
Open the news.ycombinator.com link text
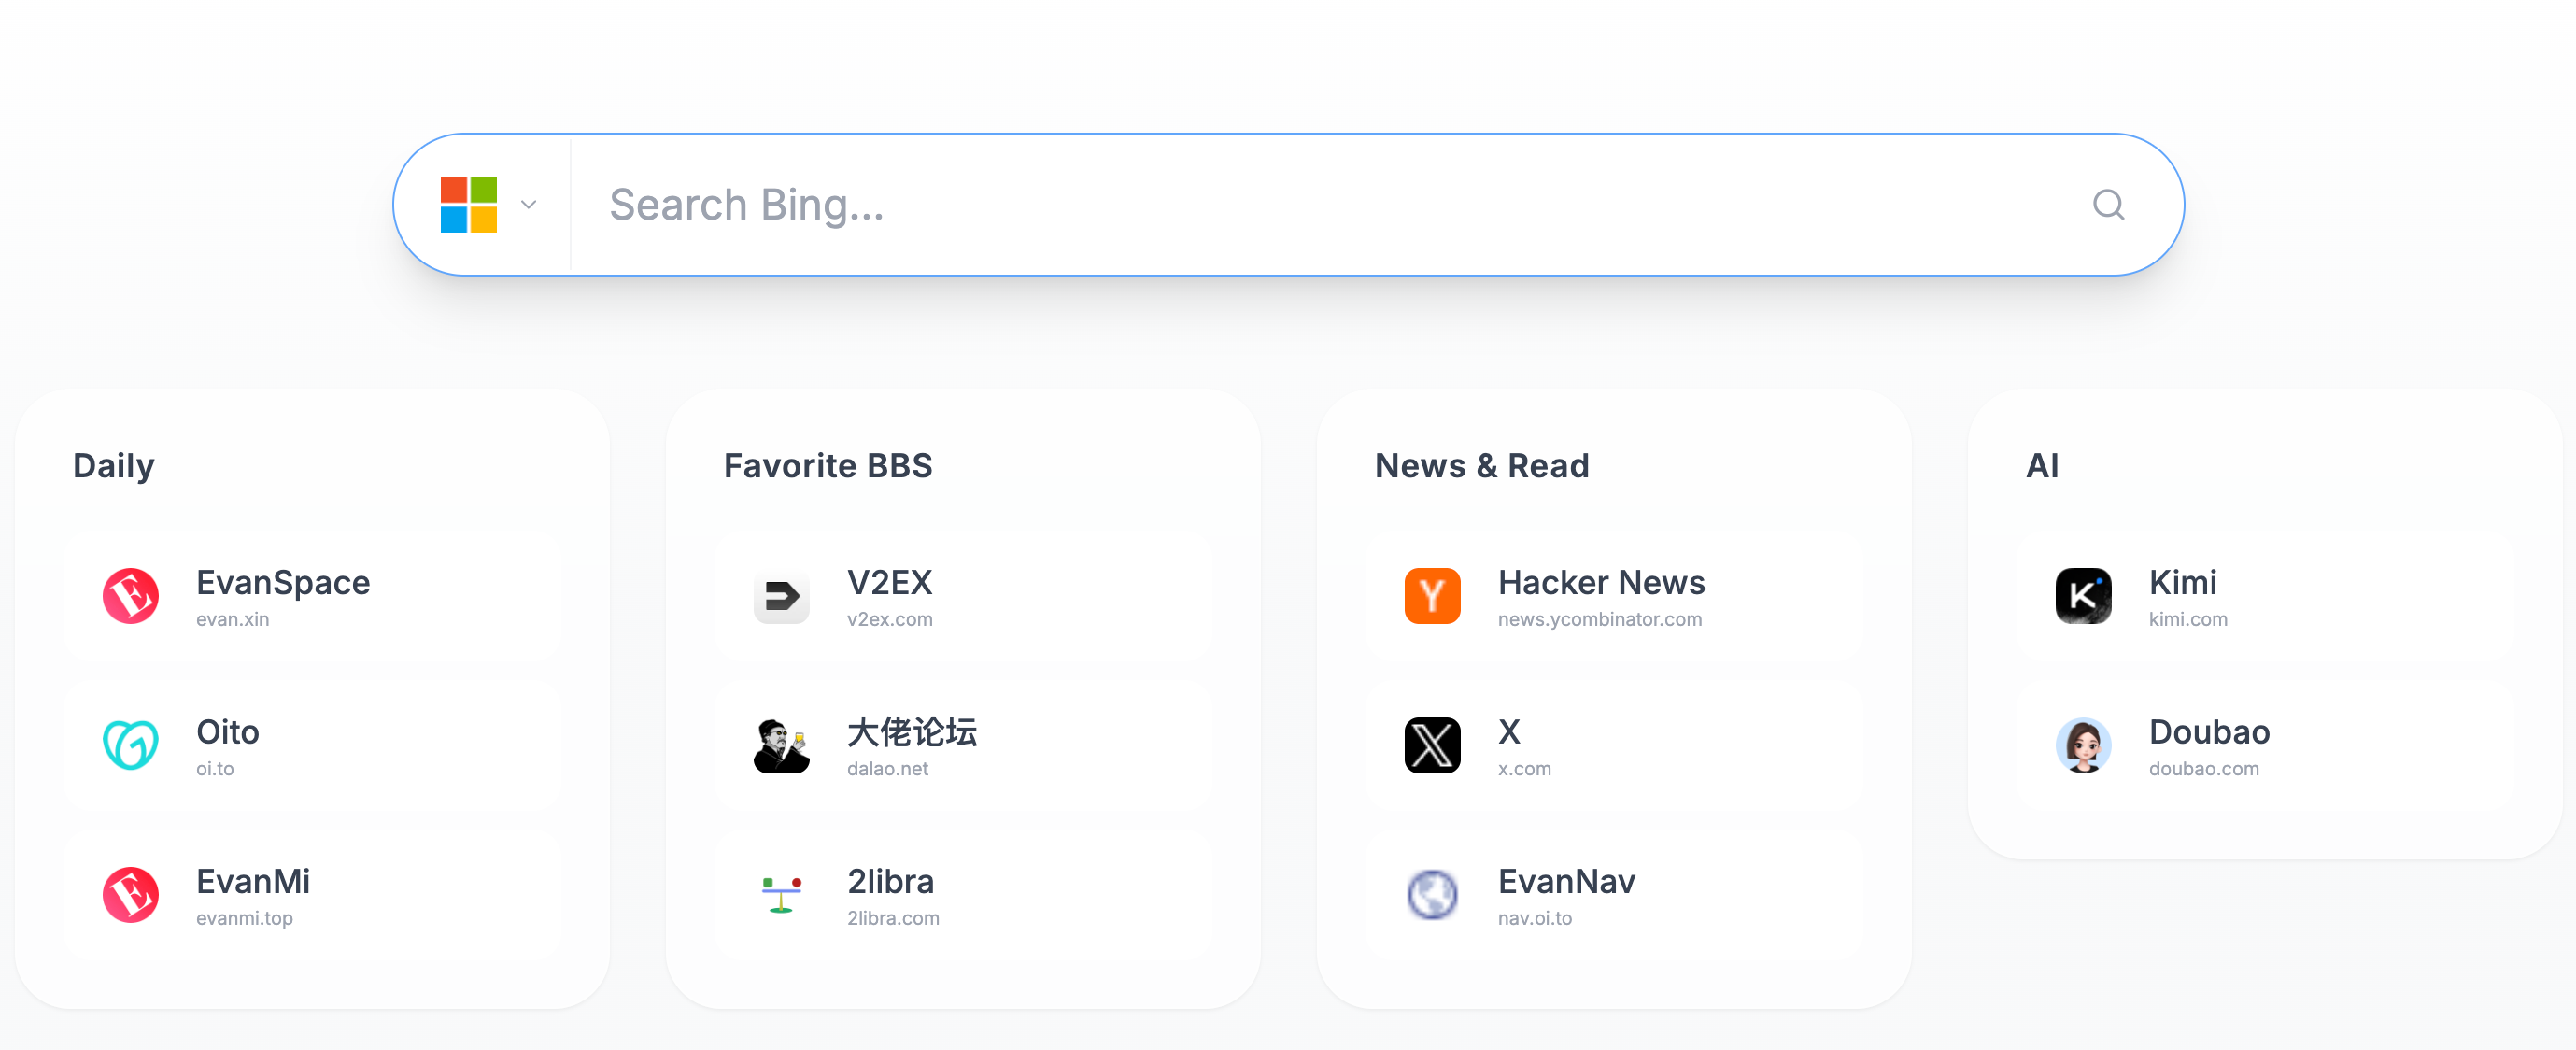(x=1599, y=620)
